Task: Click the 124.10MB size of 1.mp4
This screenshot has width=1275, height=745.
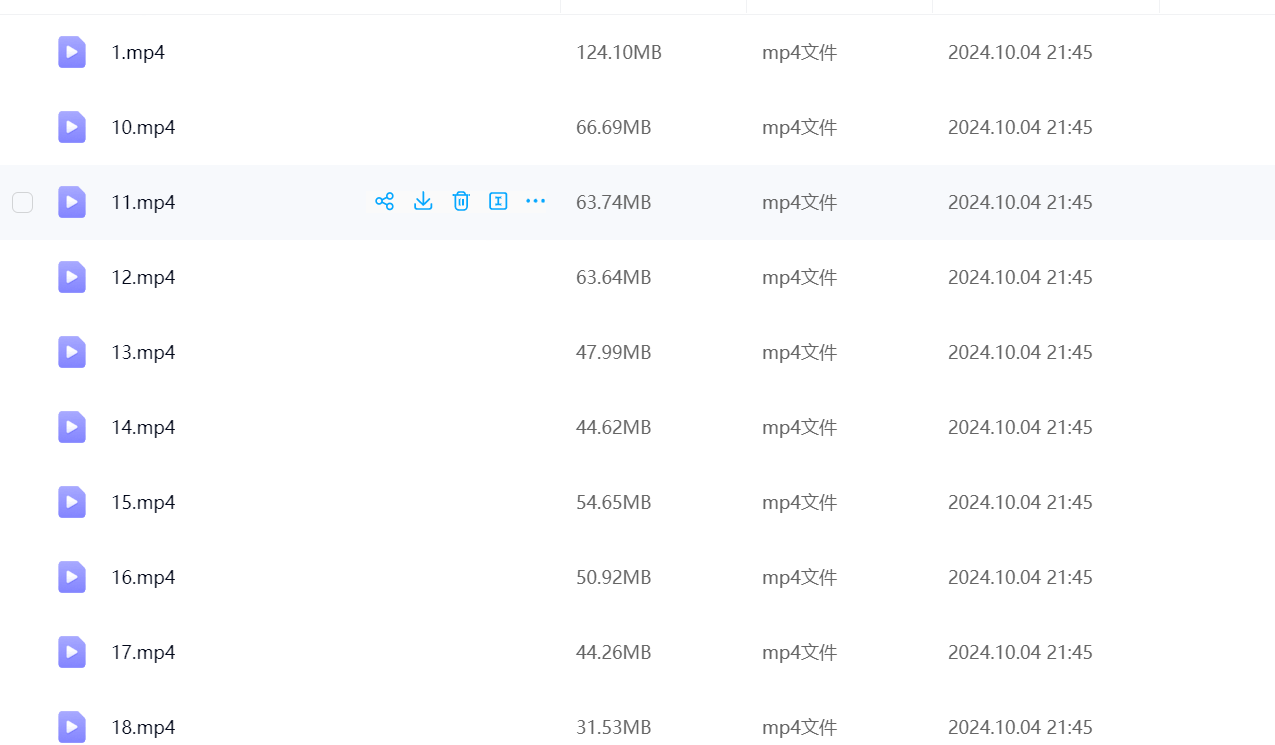Action: (618, 52)
